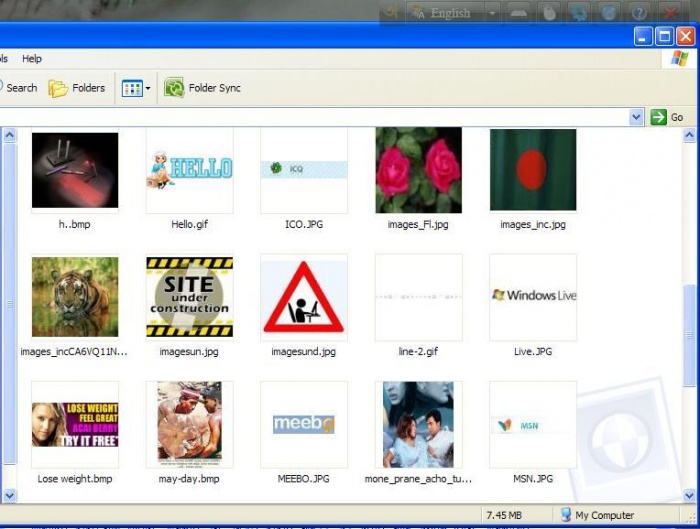
Task: Select the MSN.JPG thumbnail
Action: tap(533, 424)
